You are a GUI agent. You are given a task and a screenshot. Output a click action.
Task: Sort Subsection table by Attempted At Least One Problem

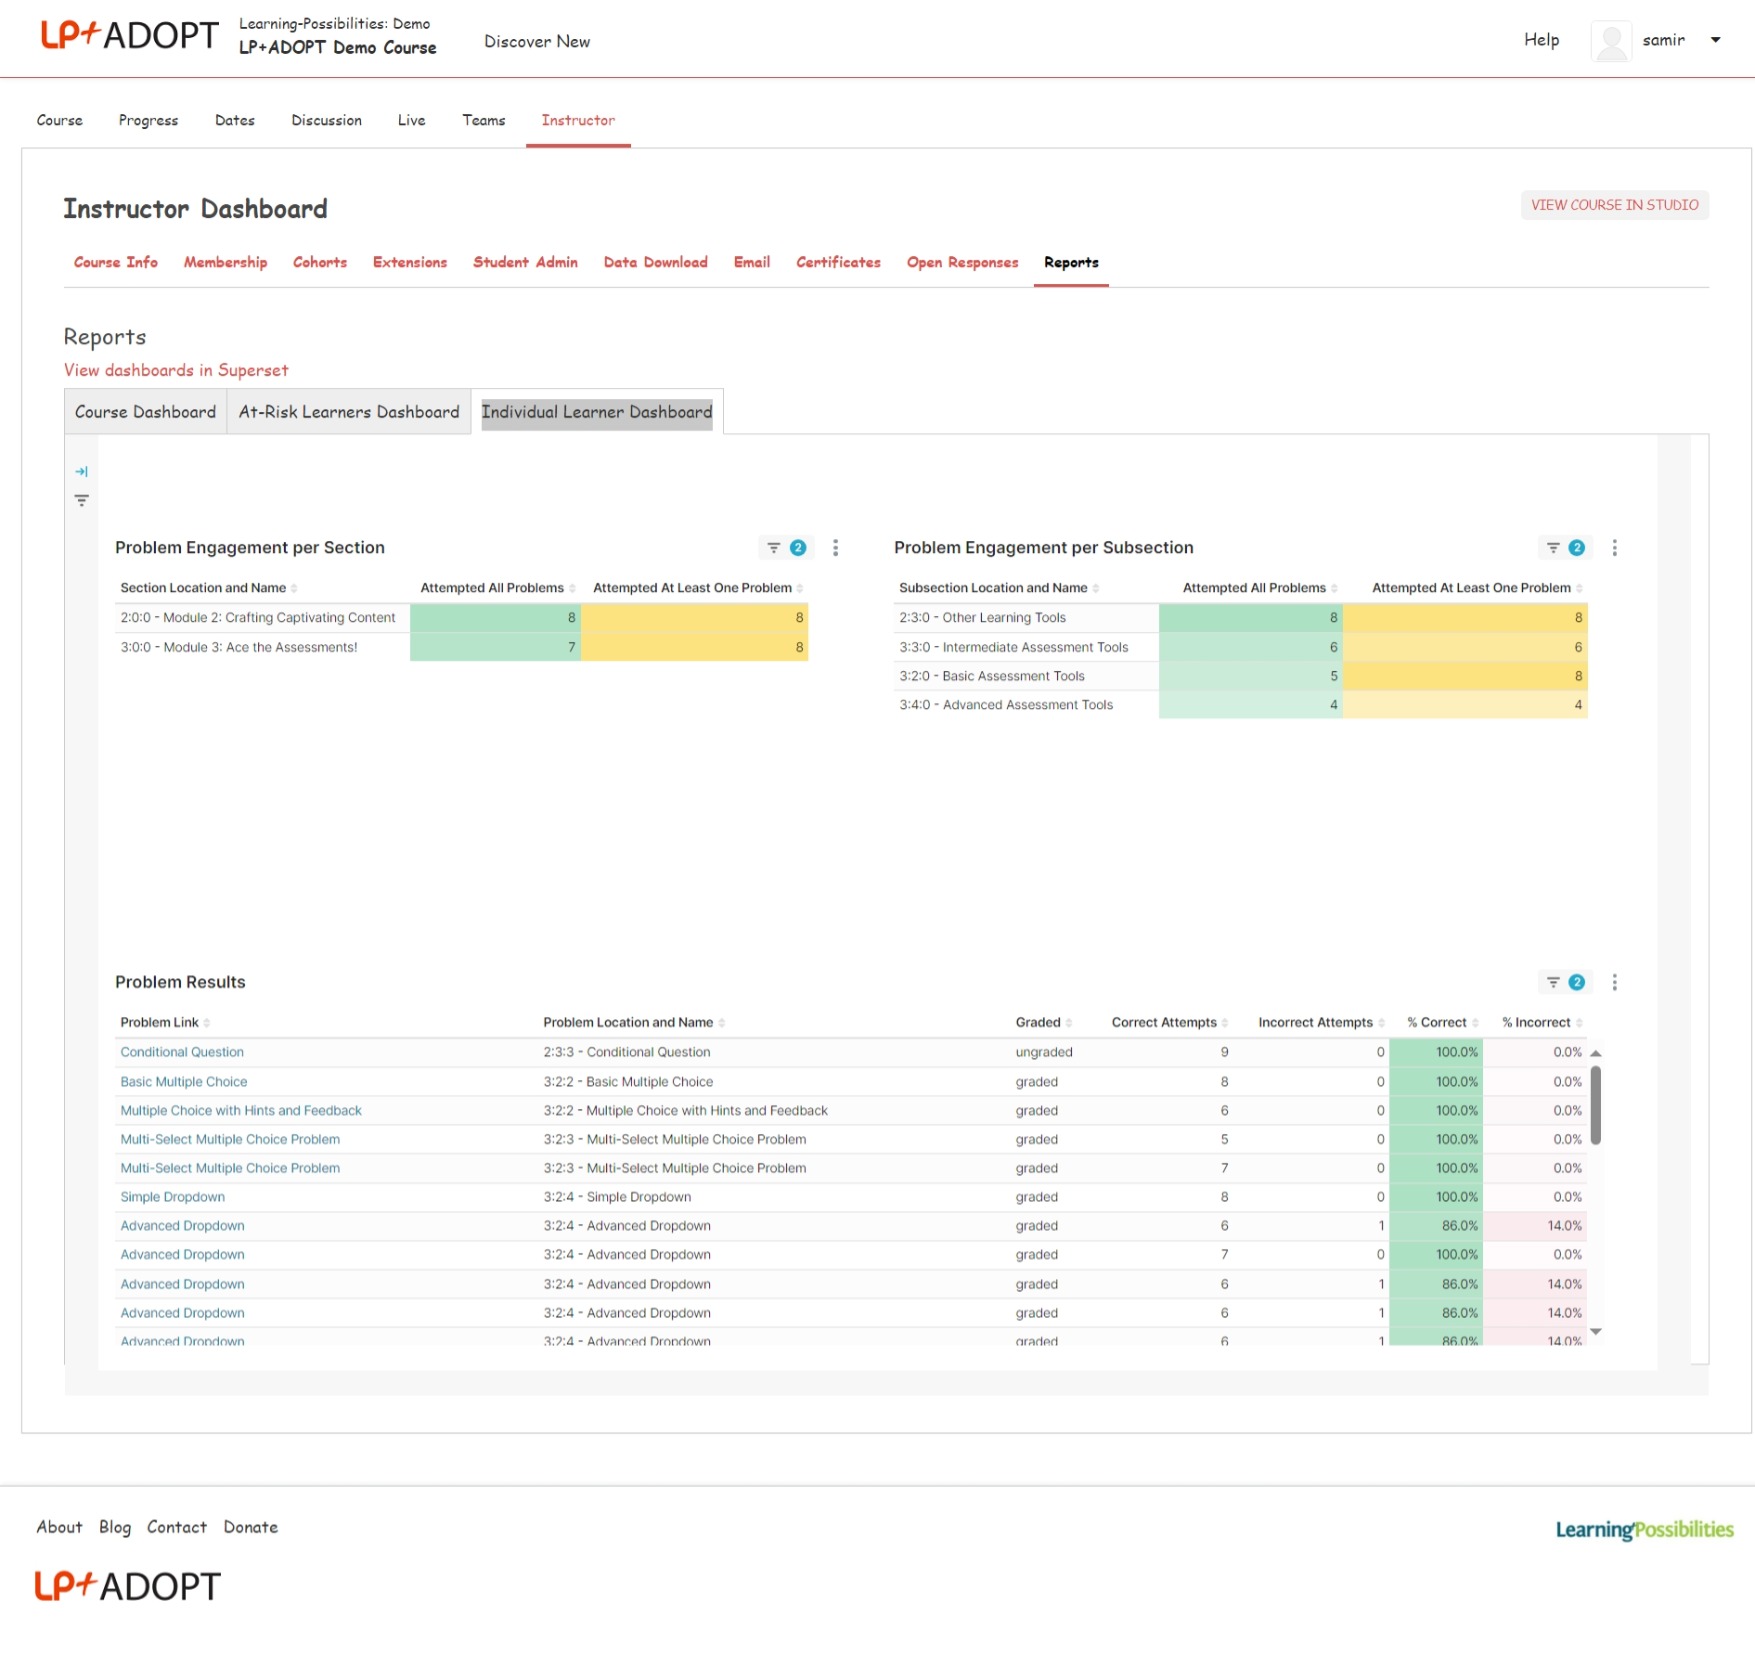pos(1477,588)
